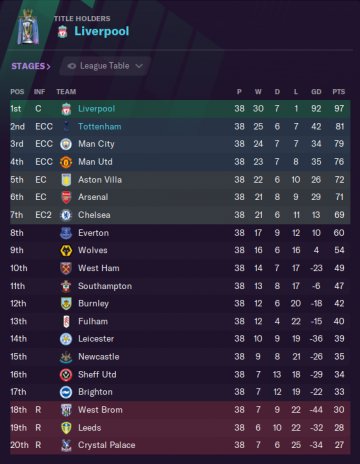
Task: Sort table by PTS column header
Action: (x=339, y=92)
